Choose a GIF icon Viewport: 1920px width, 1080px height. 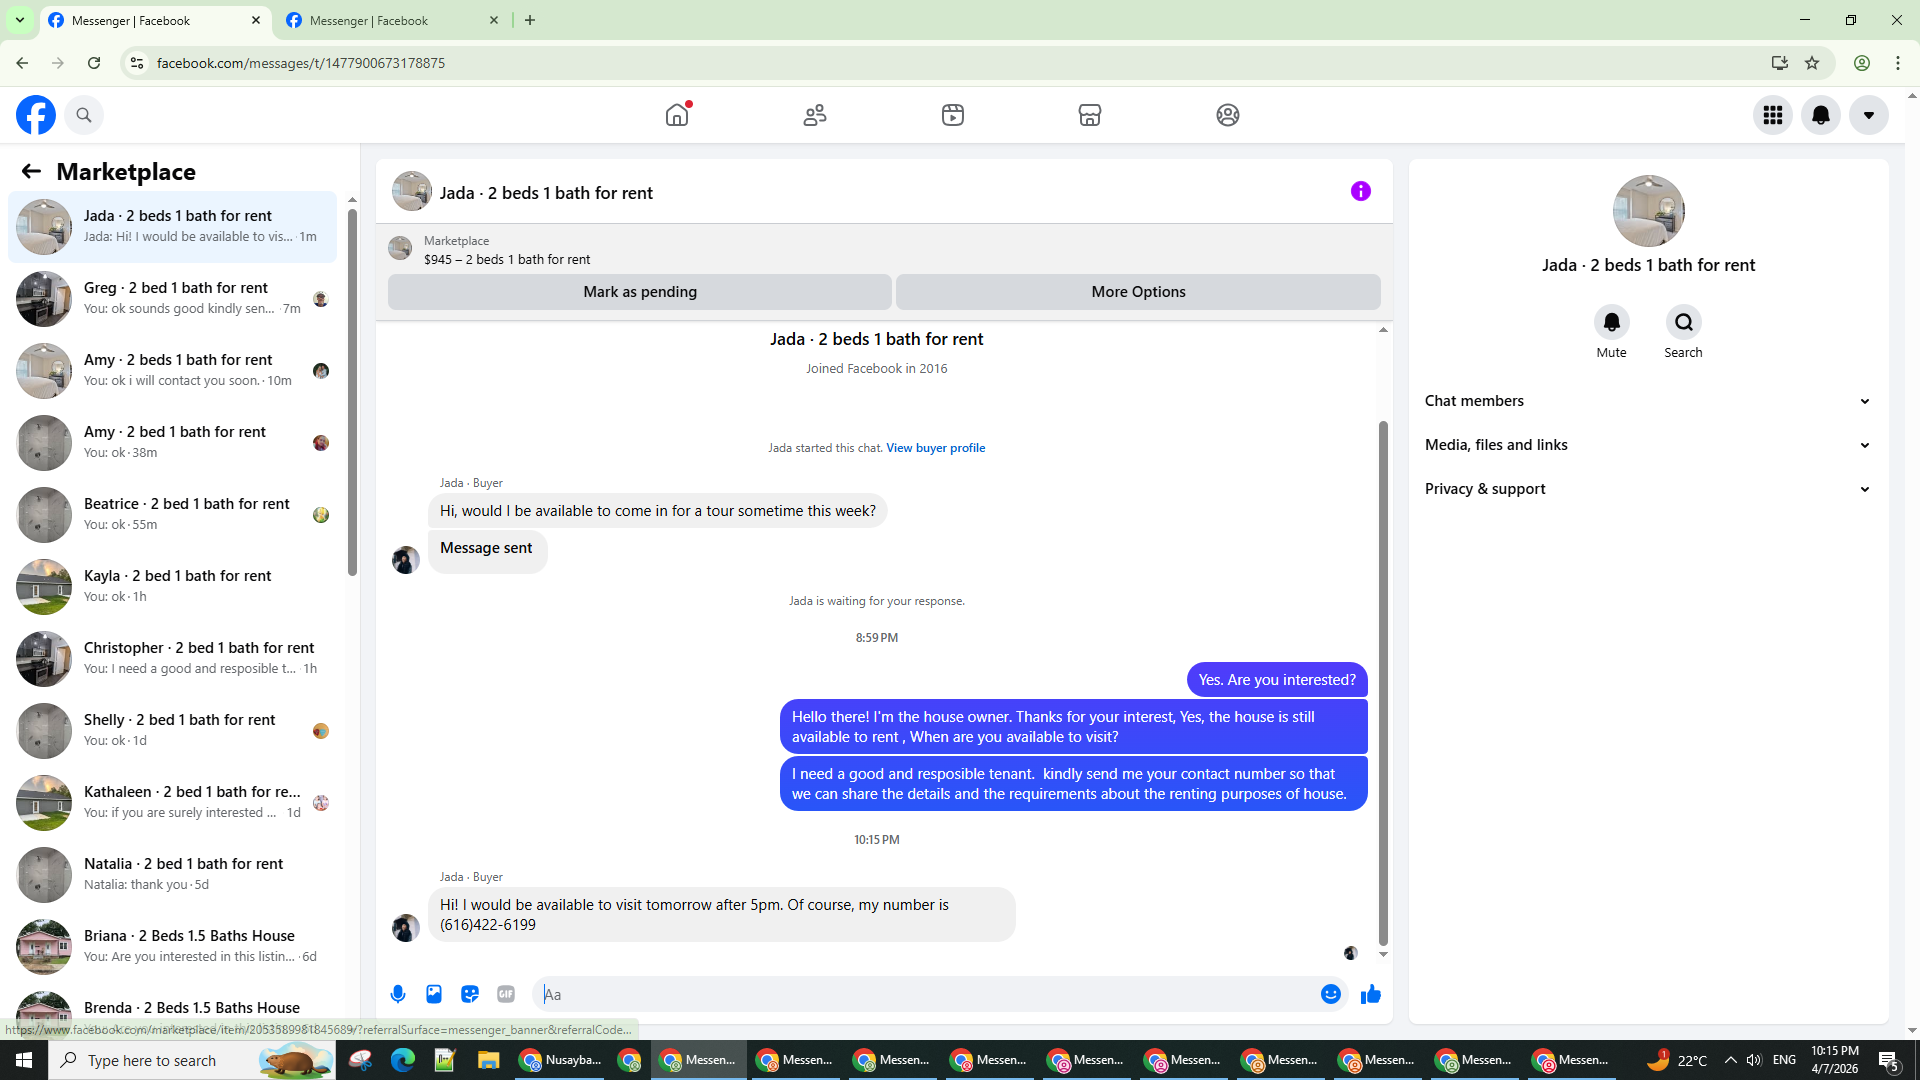[x=506, y=994]
